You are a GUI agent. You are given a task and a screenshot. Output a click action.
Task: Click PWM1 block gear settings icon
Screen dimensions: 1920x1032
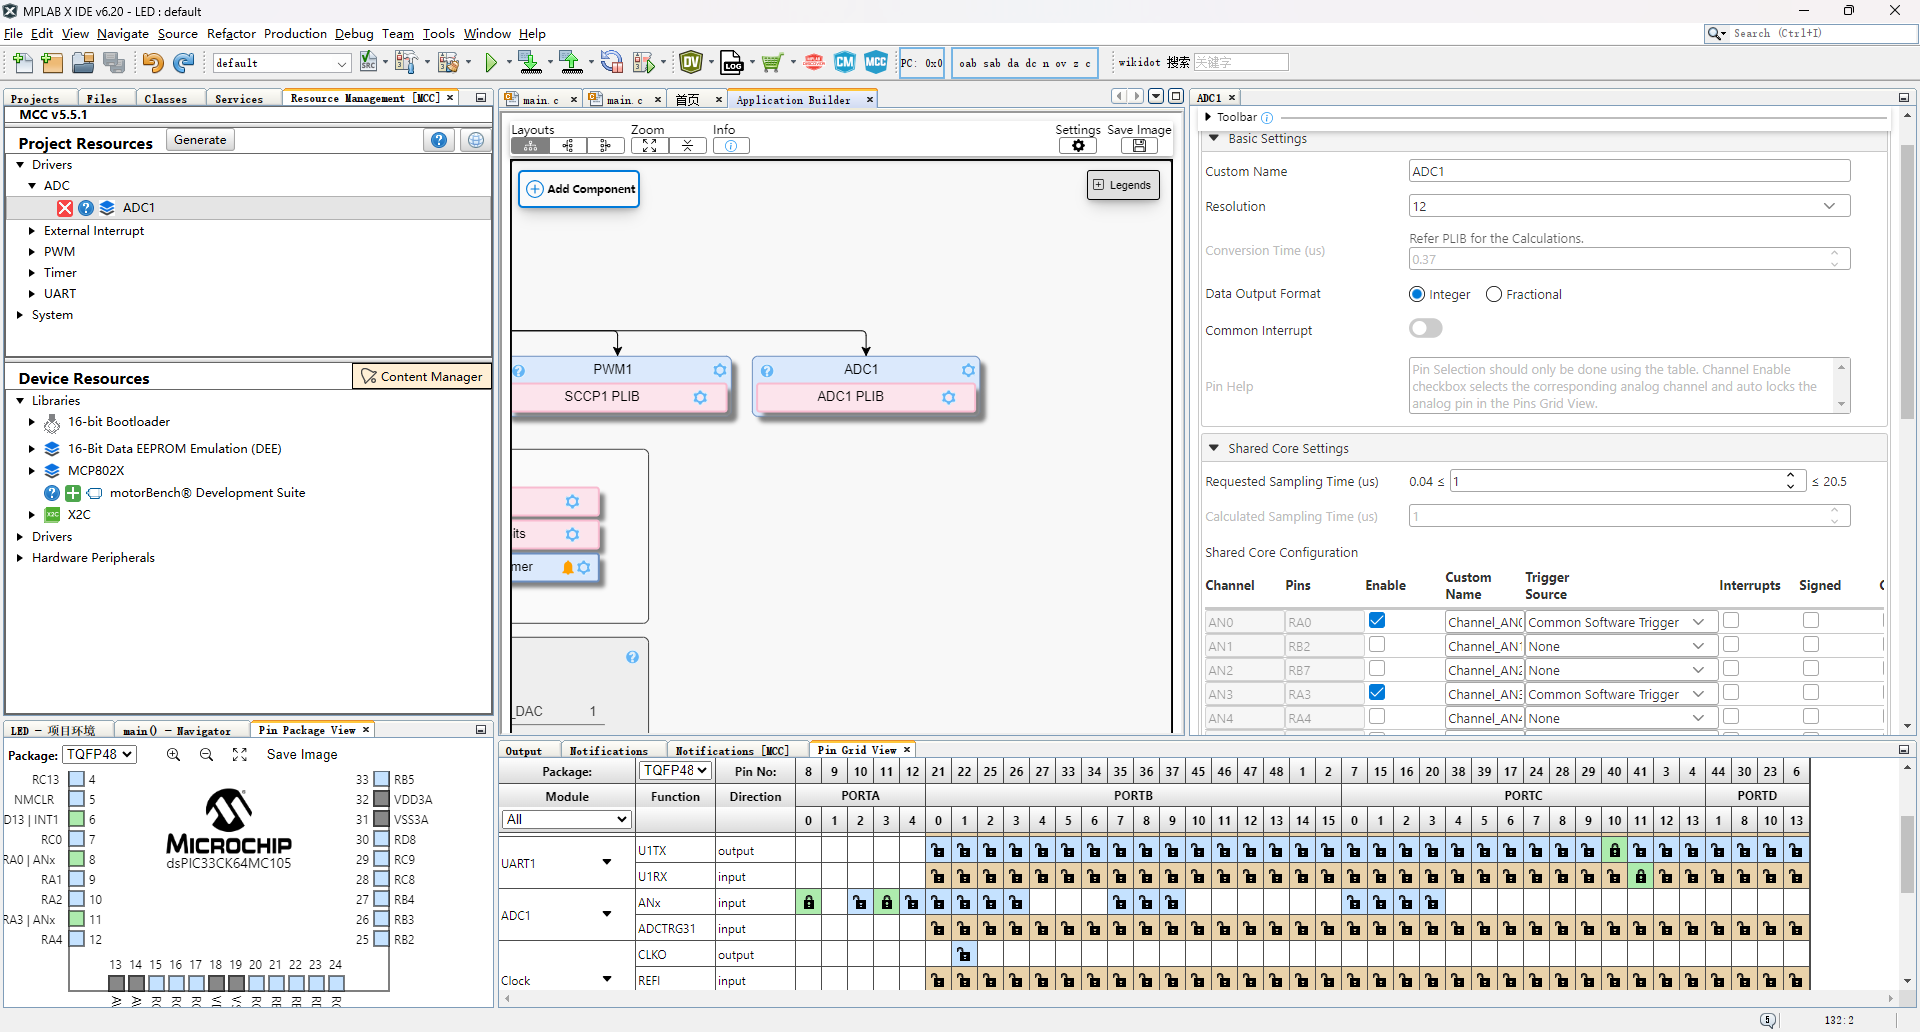coord(719,370)
